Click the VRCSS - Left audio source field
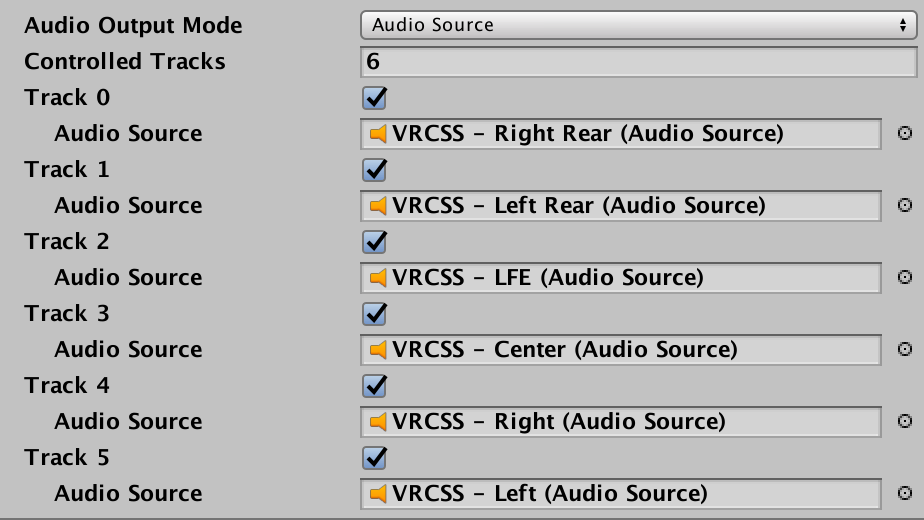Image resolution: width=924 pixels, height=520 pixels. (621, 493)
